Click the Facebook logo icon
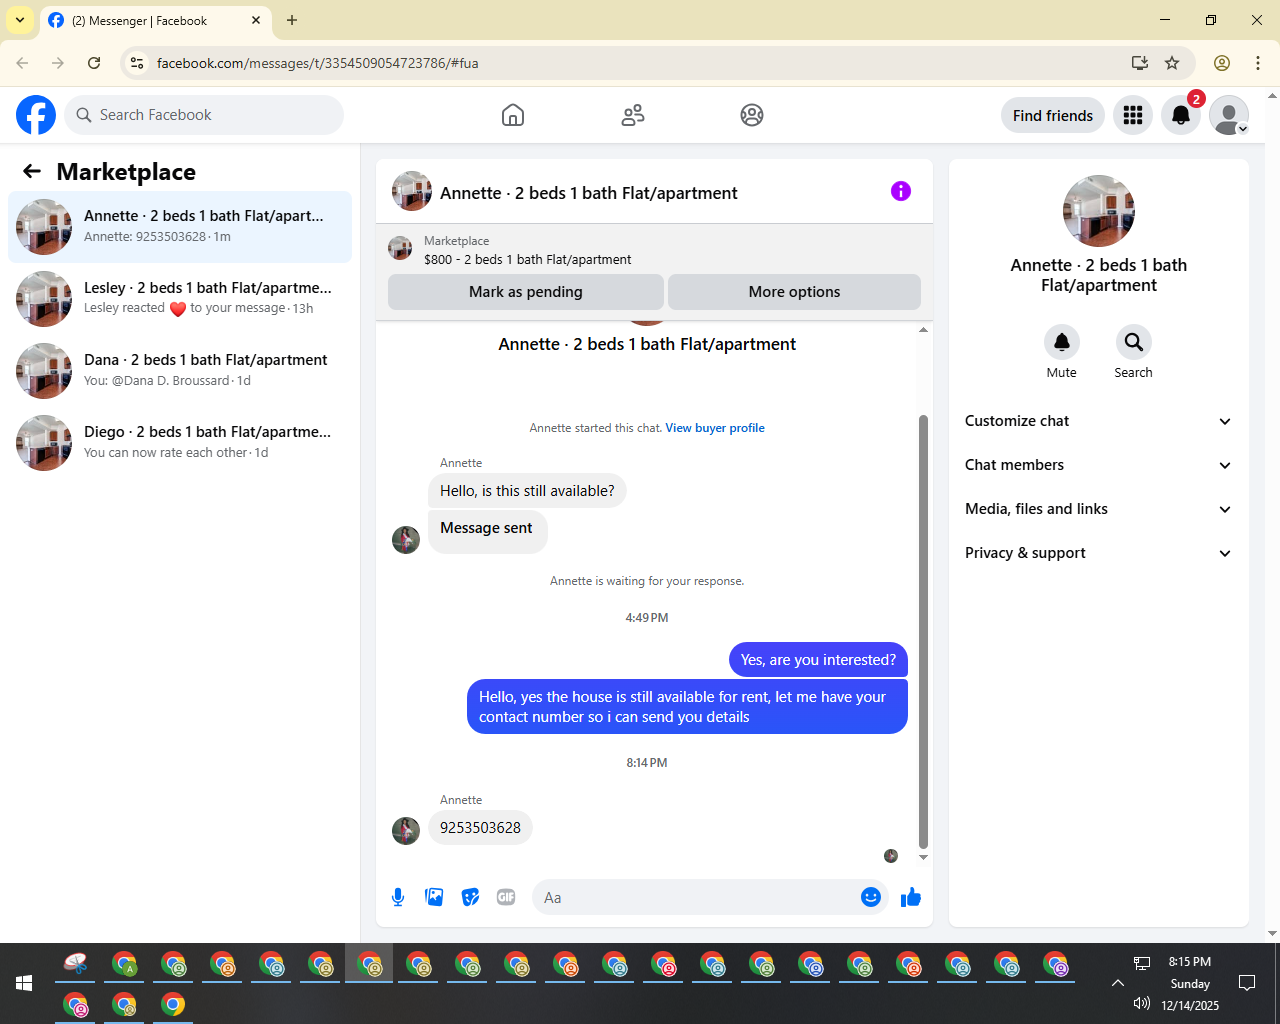This screenshot has height=1024, width=1280. [x=36, y=115]
